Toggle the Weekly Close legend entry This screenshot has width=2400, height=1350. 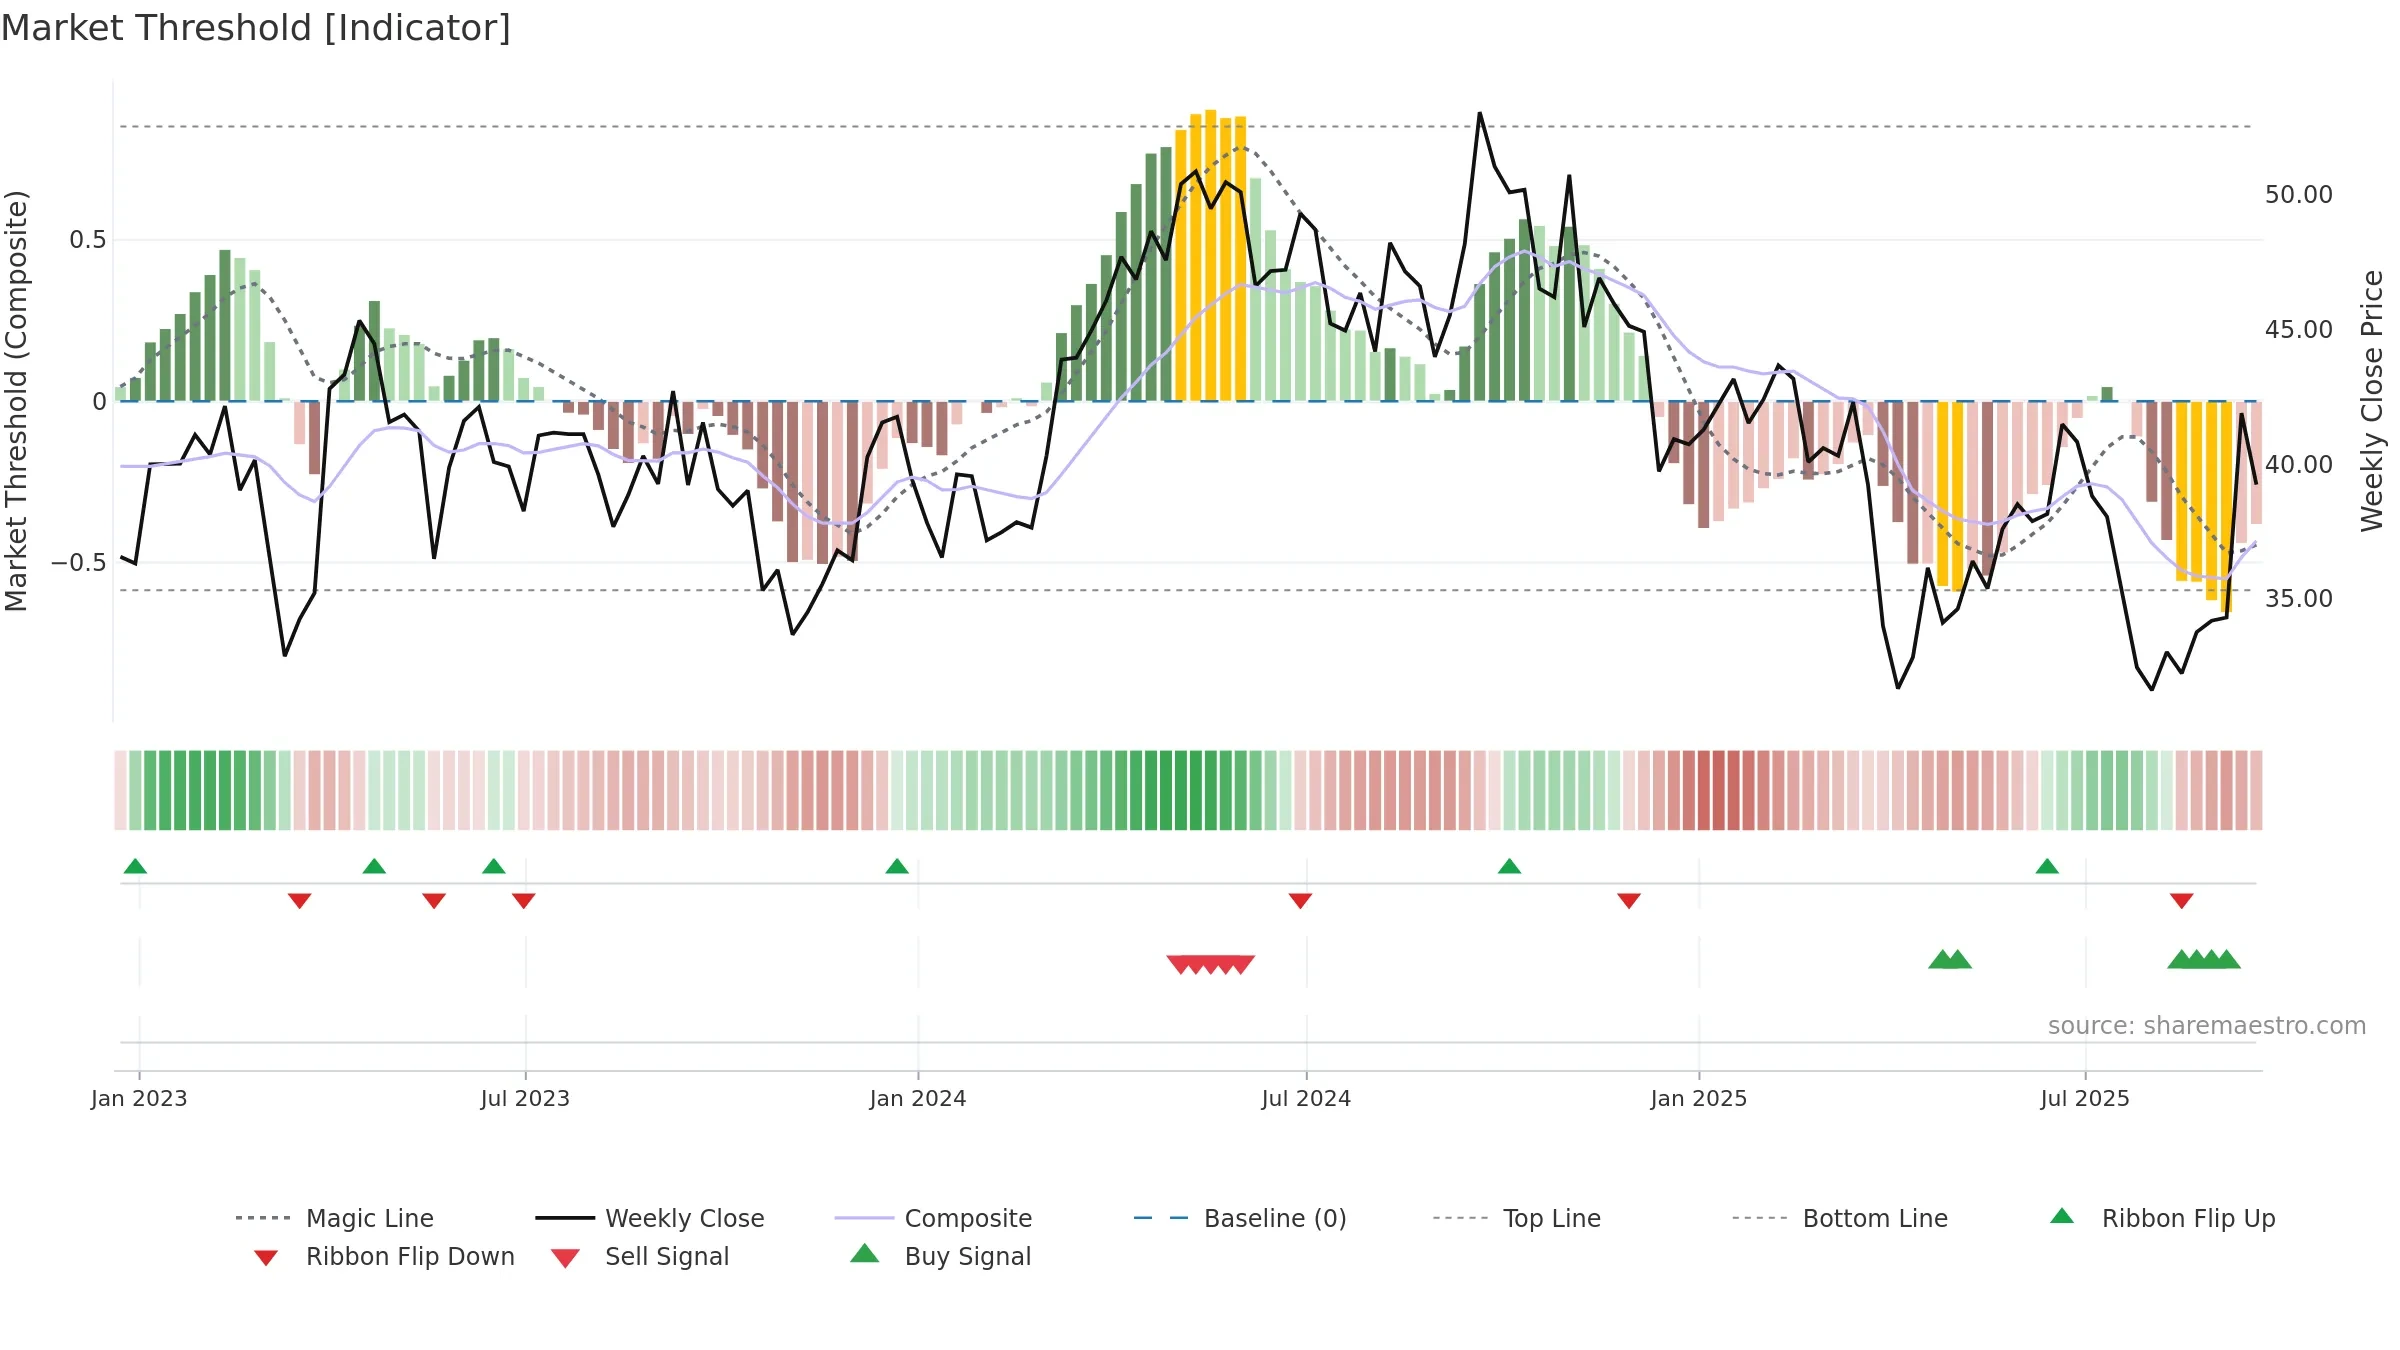tap(650, 1218)
